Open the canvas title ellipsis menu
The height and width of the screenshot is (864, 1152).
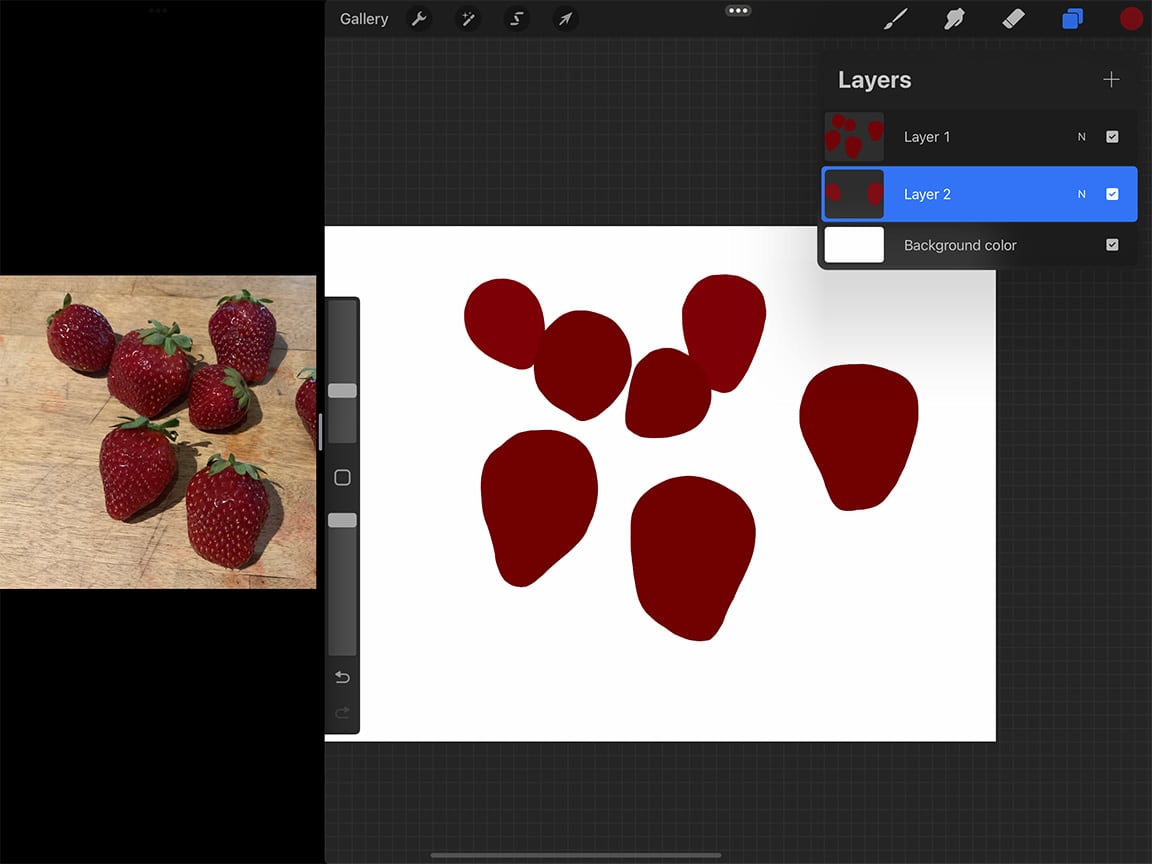click(x=738, y=11)
